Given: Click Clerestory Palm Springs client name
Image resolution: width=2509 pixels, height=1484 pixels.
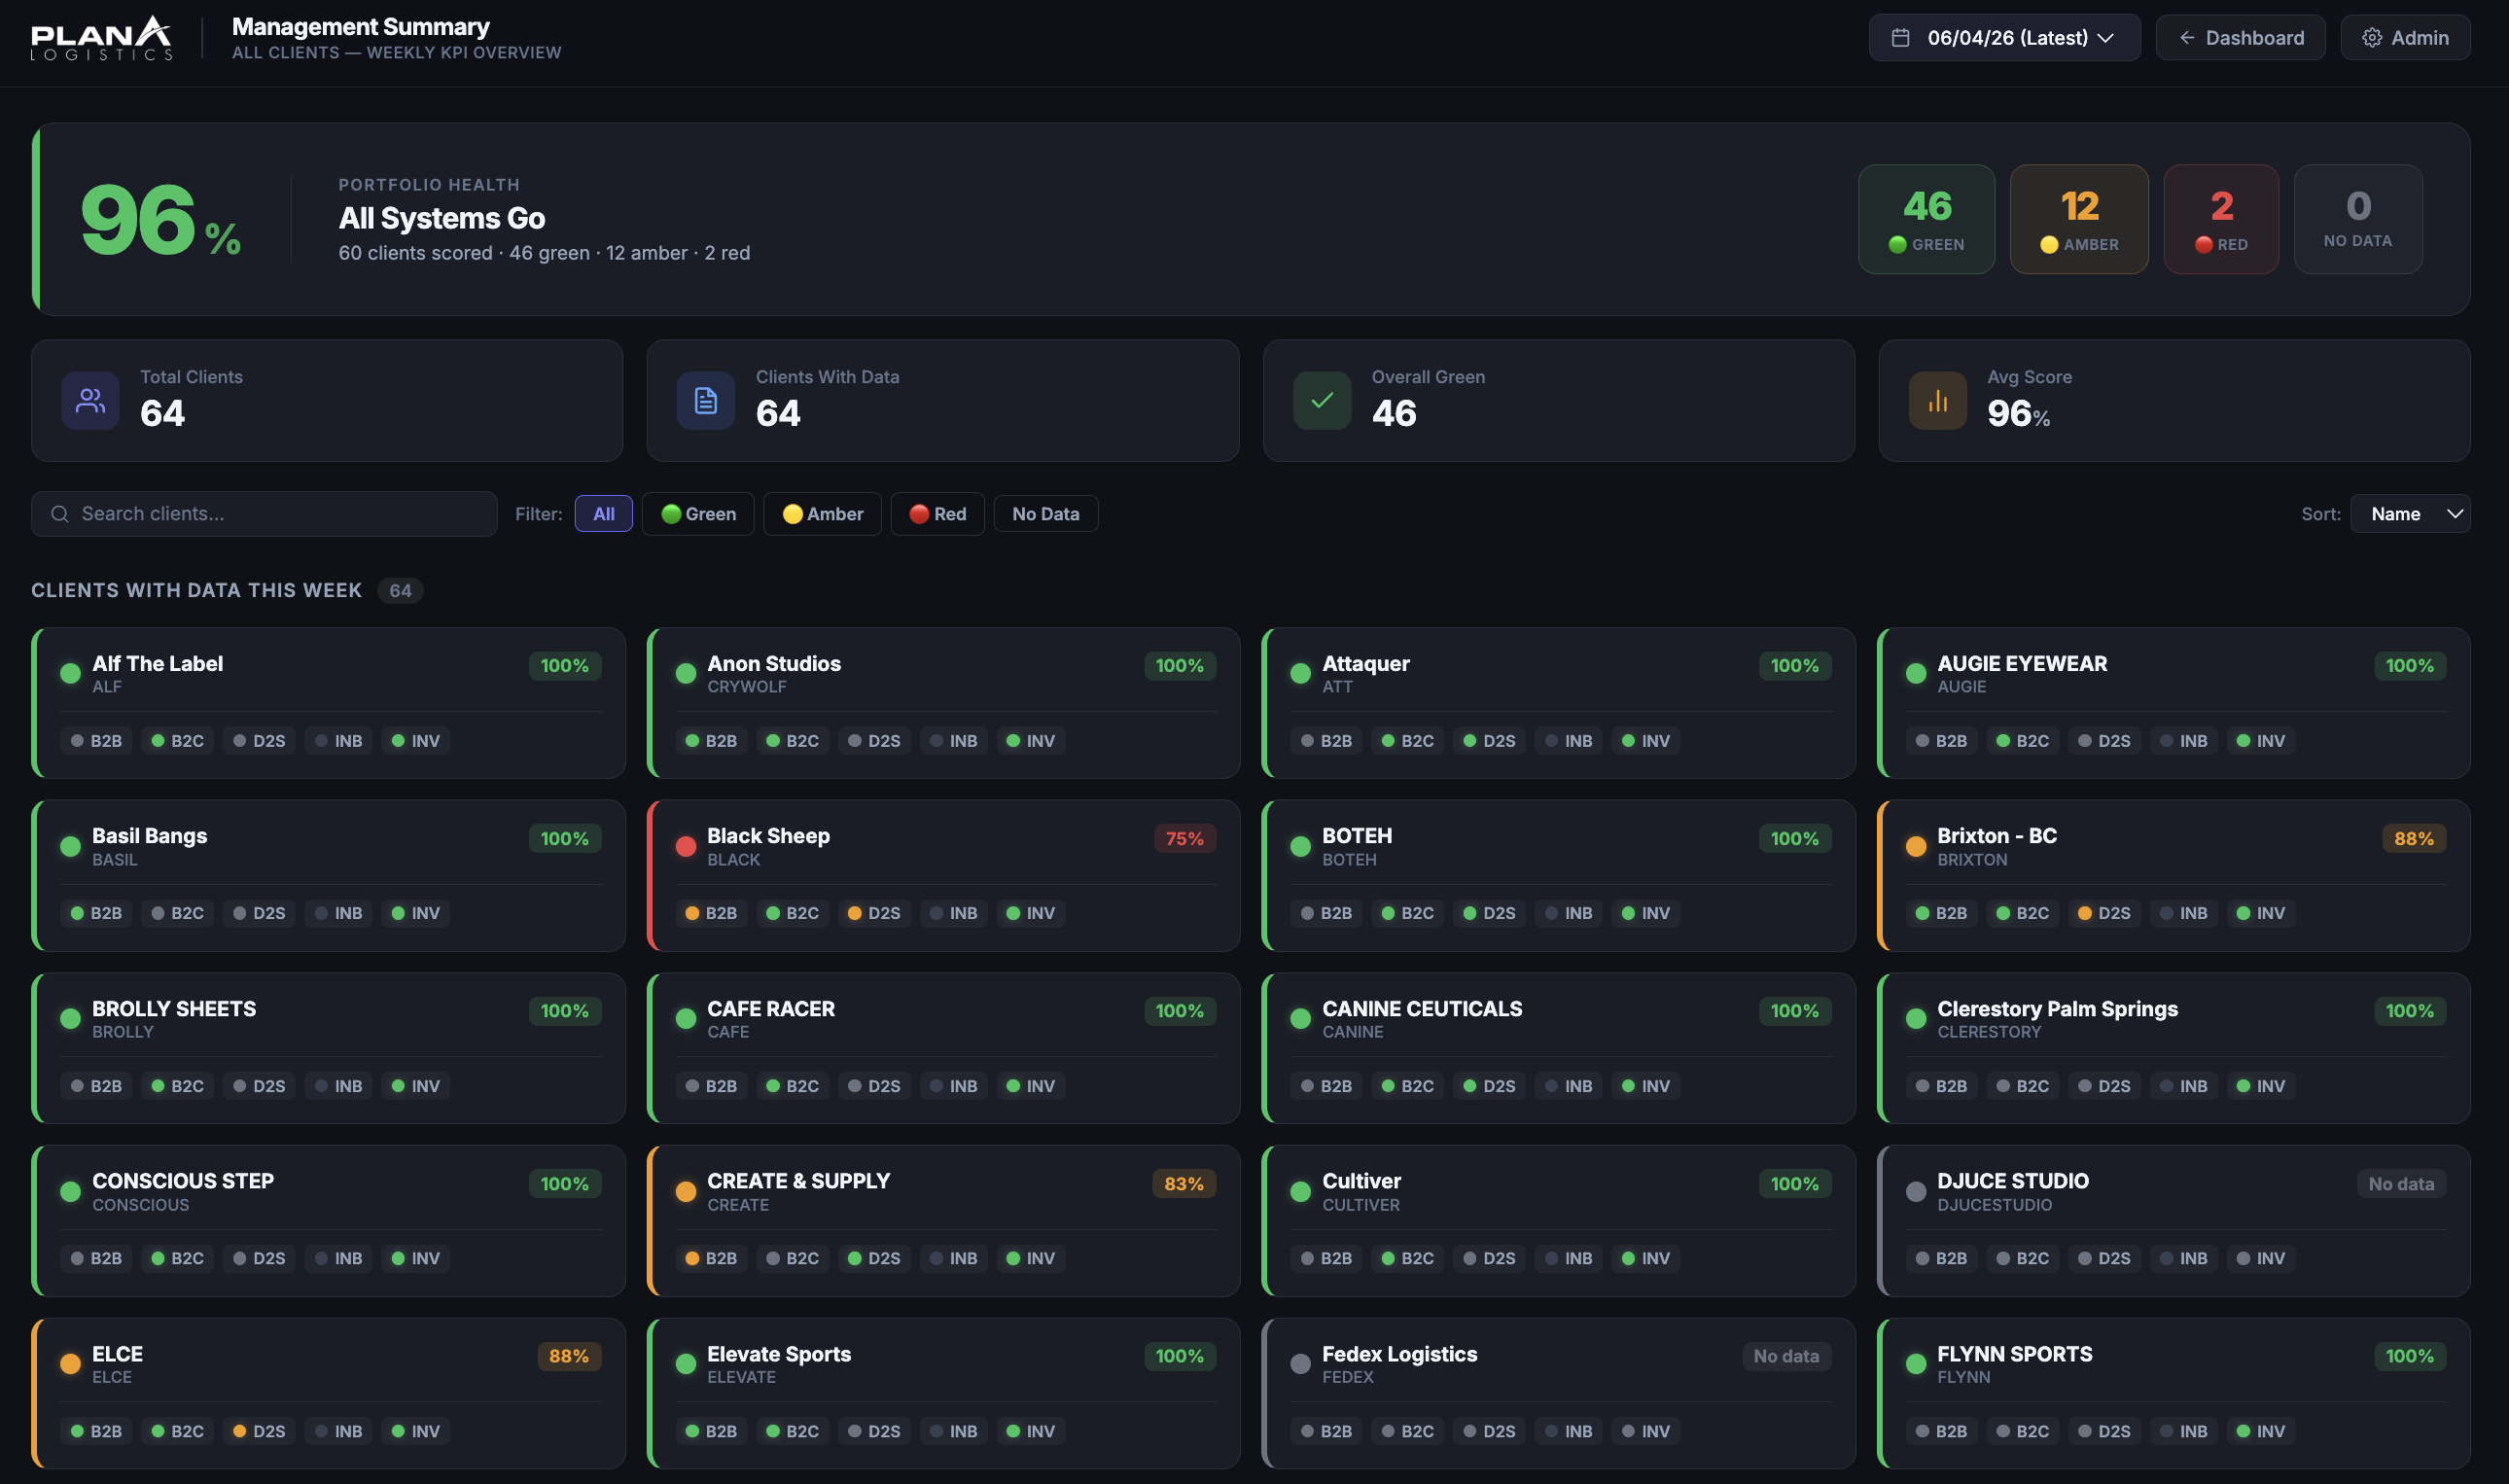Looking at the screenshot, I should (x=2058, y=1009).
